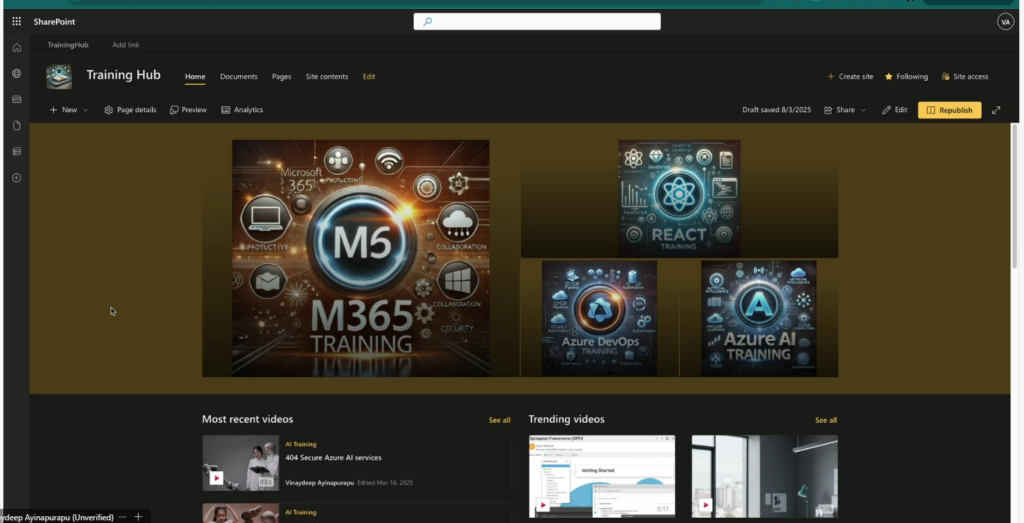Screen dimensions: 1024x523
Task: Open the VA account avatar
Action: [x=1005, y=22]
